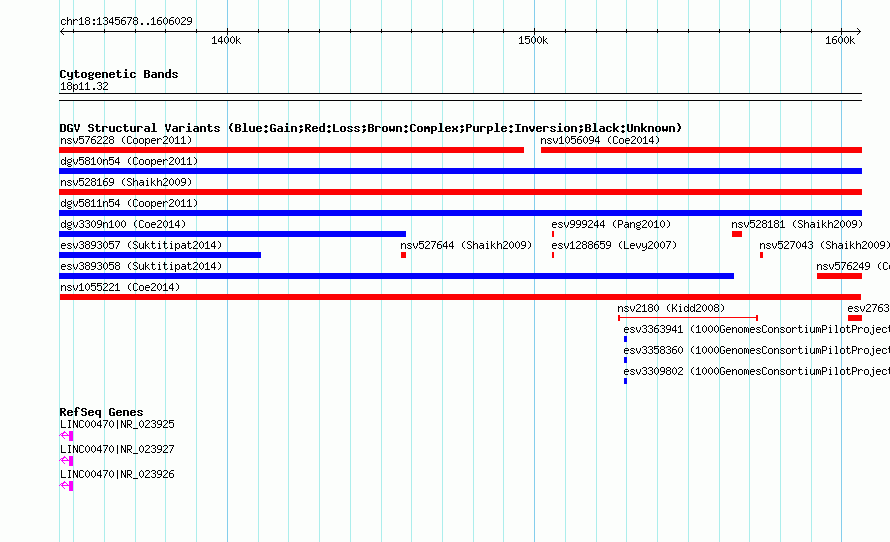The height and width of the screenshot is (542, 890).
Task: Click the LINC00470|NR_023927 gene arrow glyph
Action: pos(66,461)
